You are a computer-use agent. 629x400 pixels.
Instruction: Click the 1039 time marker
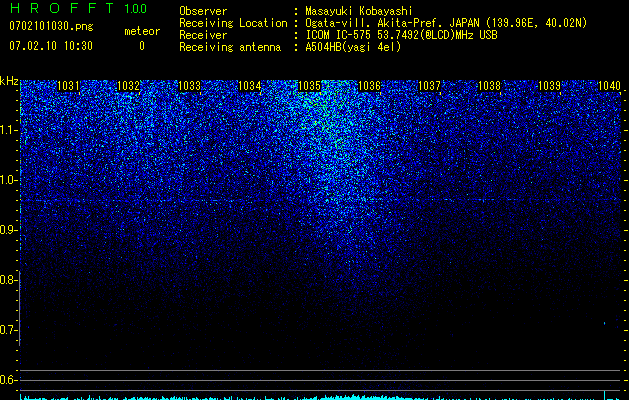[x=549, y=86]
